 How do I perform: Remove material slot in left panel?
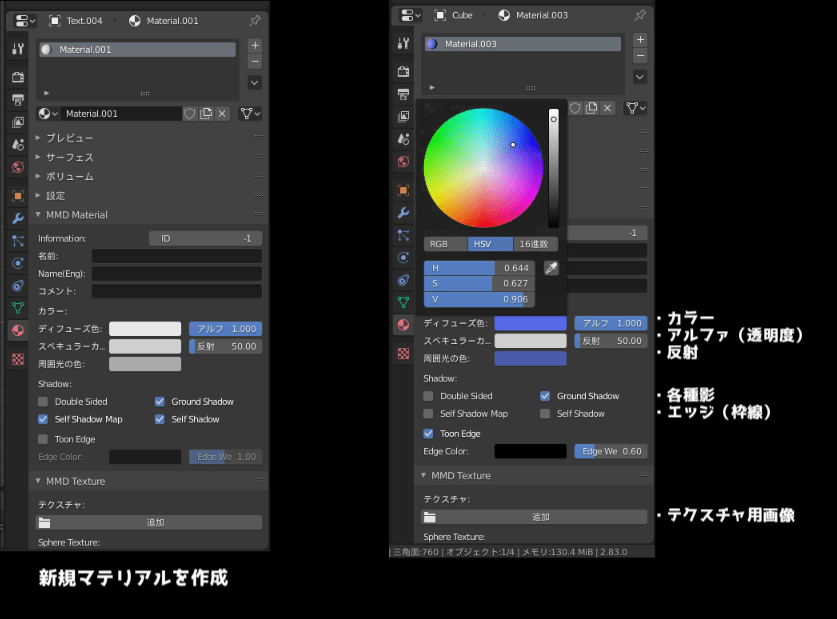(255, 61)
